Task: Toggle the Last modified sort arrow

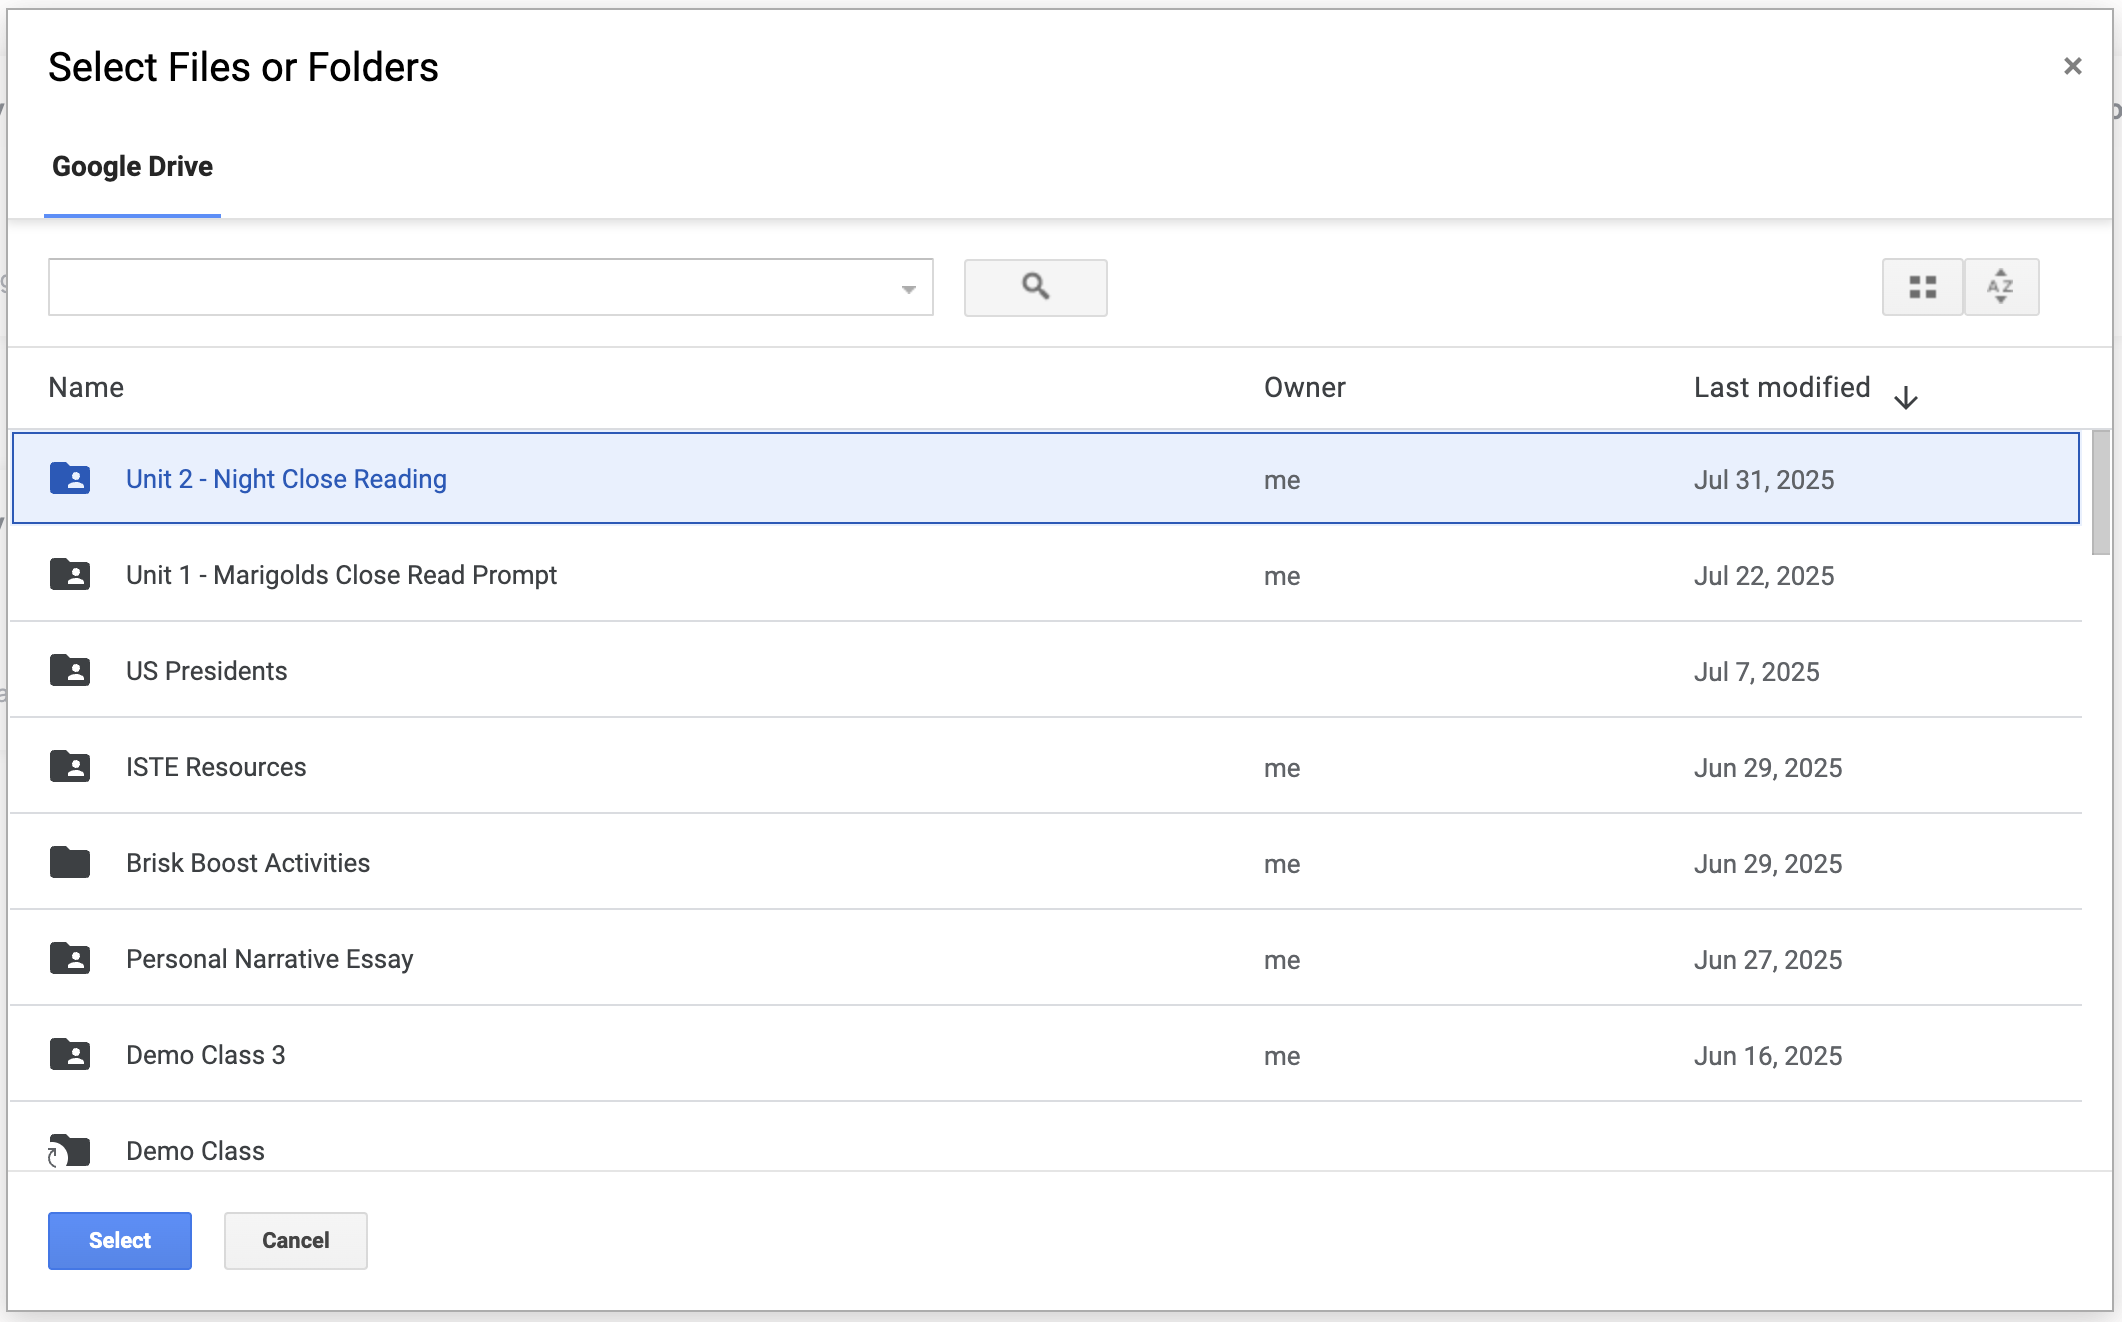Action: coord(1905,397)
